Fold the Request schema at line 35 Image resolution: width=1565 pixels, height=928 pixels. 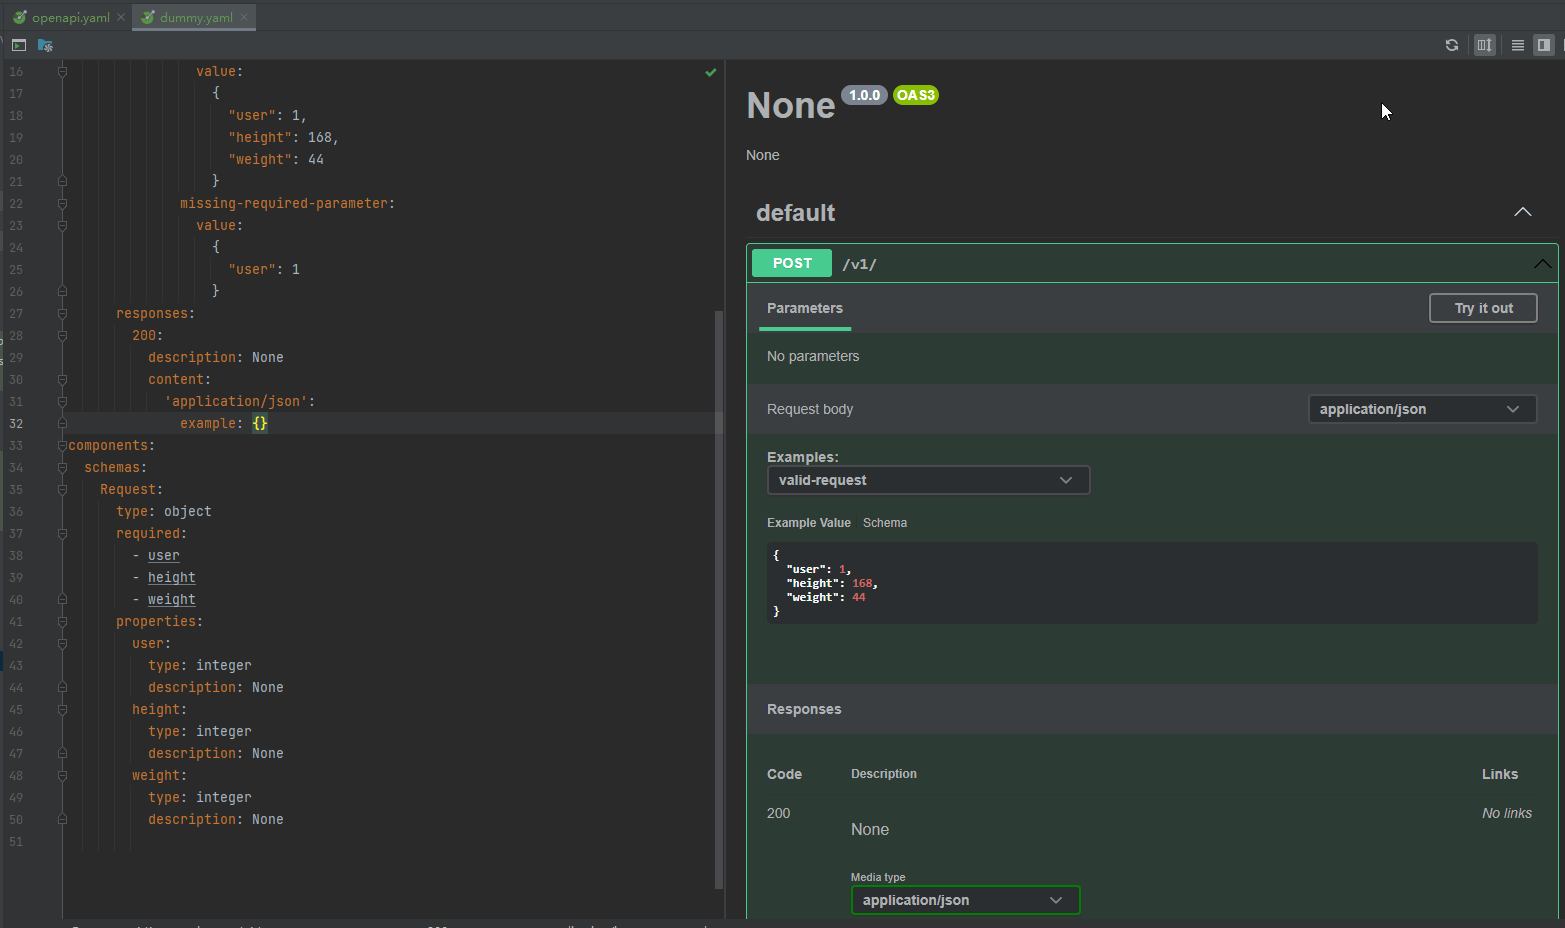(x=62, y=490)
